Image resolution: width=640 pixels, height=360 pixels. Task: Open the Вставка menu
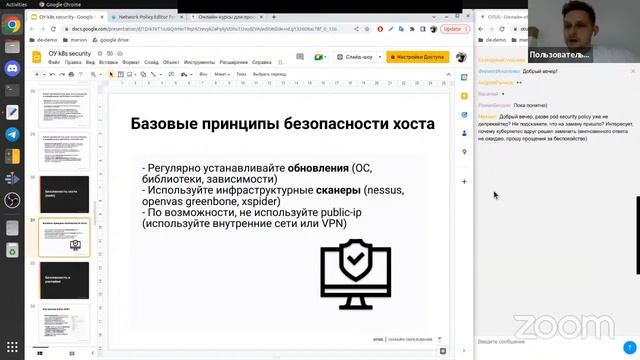point(108,62)
